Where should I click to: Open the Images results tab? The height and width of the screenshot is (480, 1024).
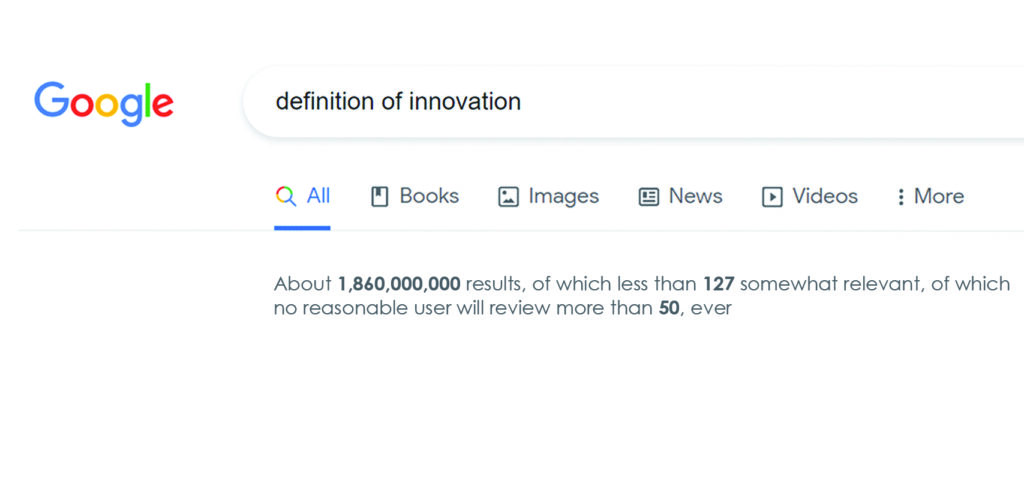tap(549, 197)
